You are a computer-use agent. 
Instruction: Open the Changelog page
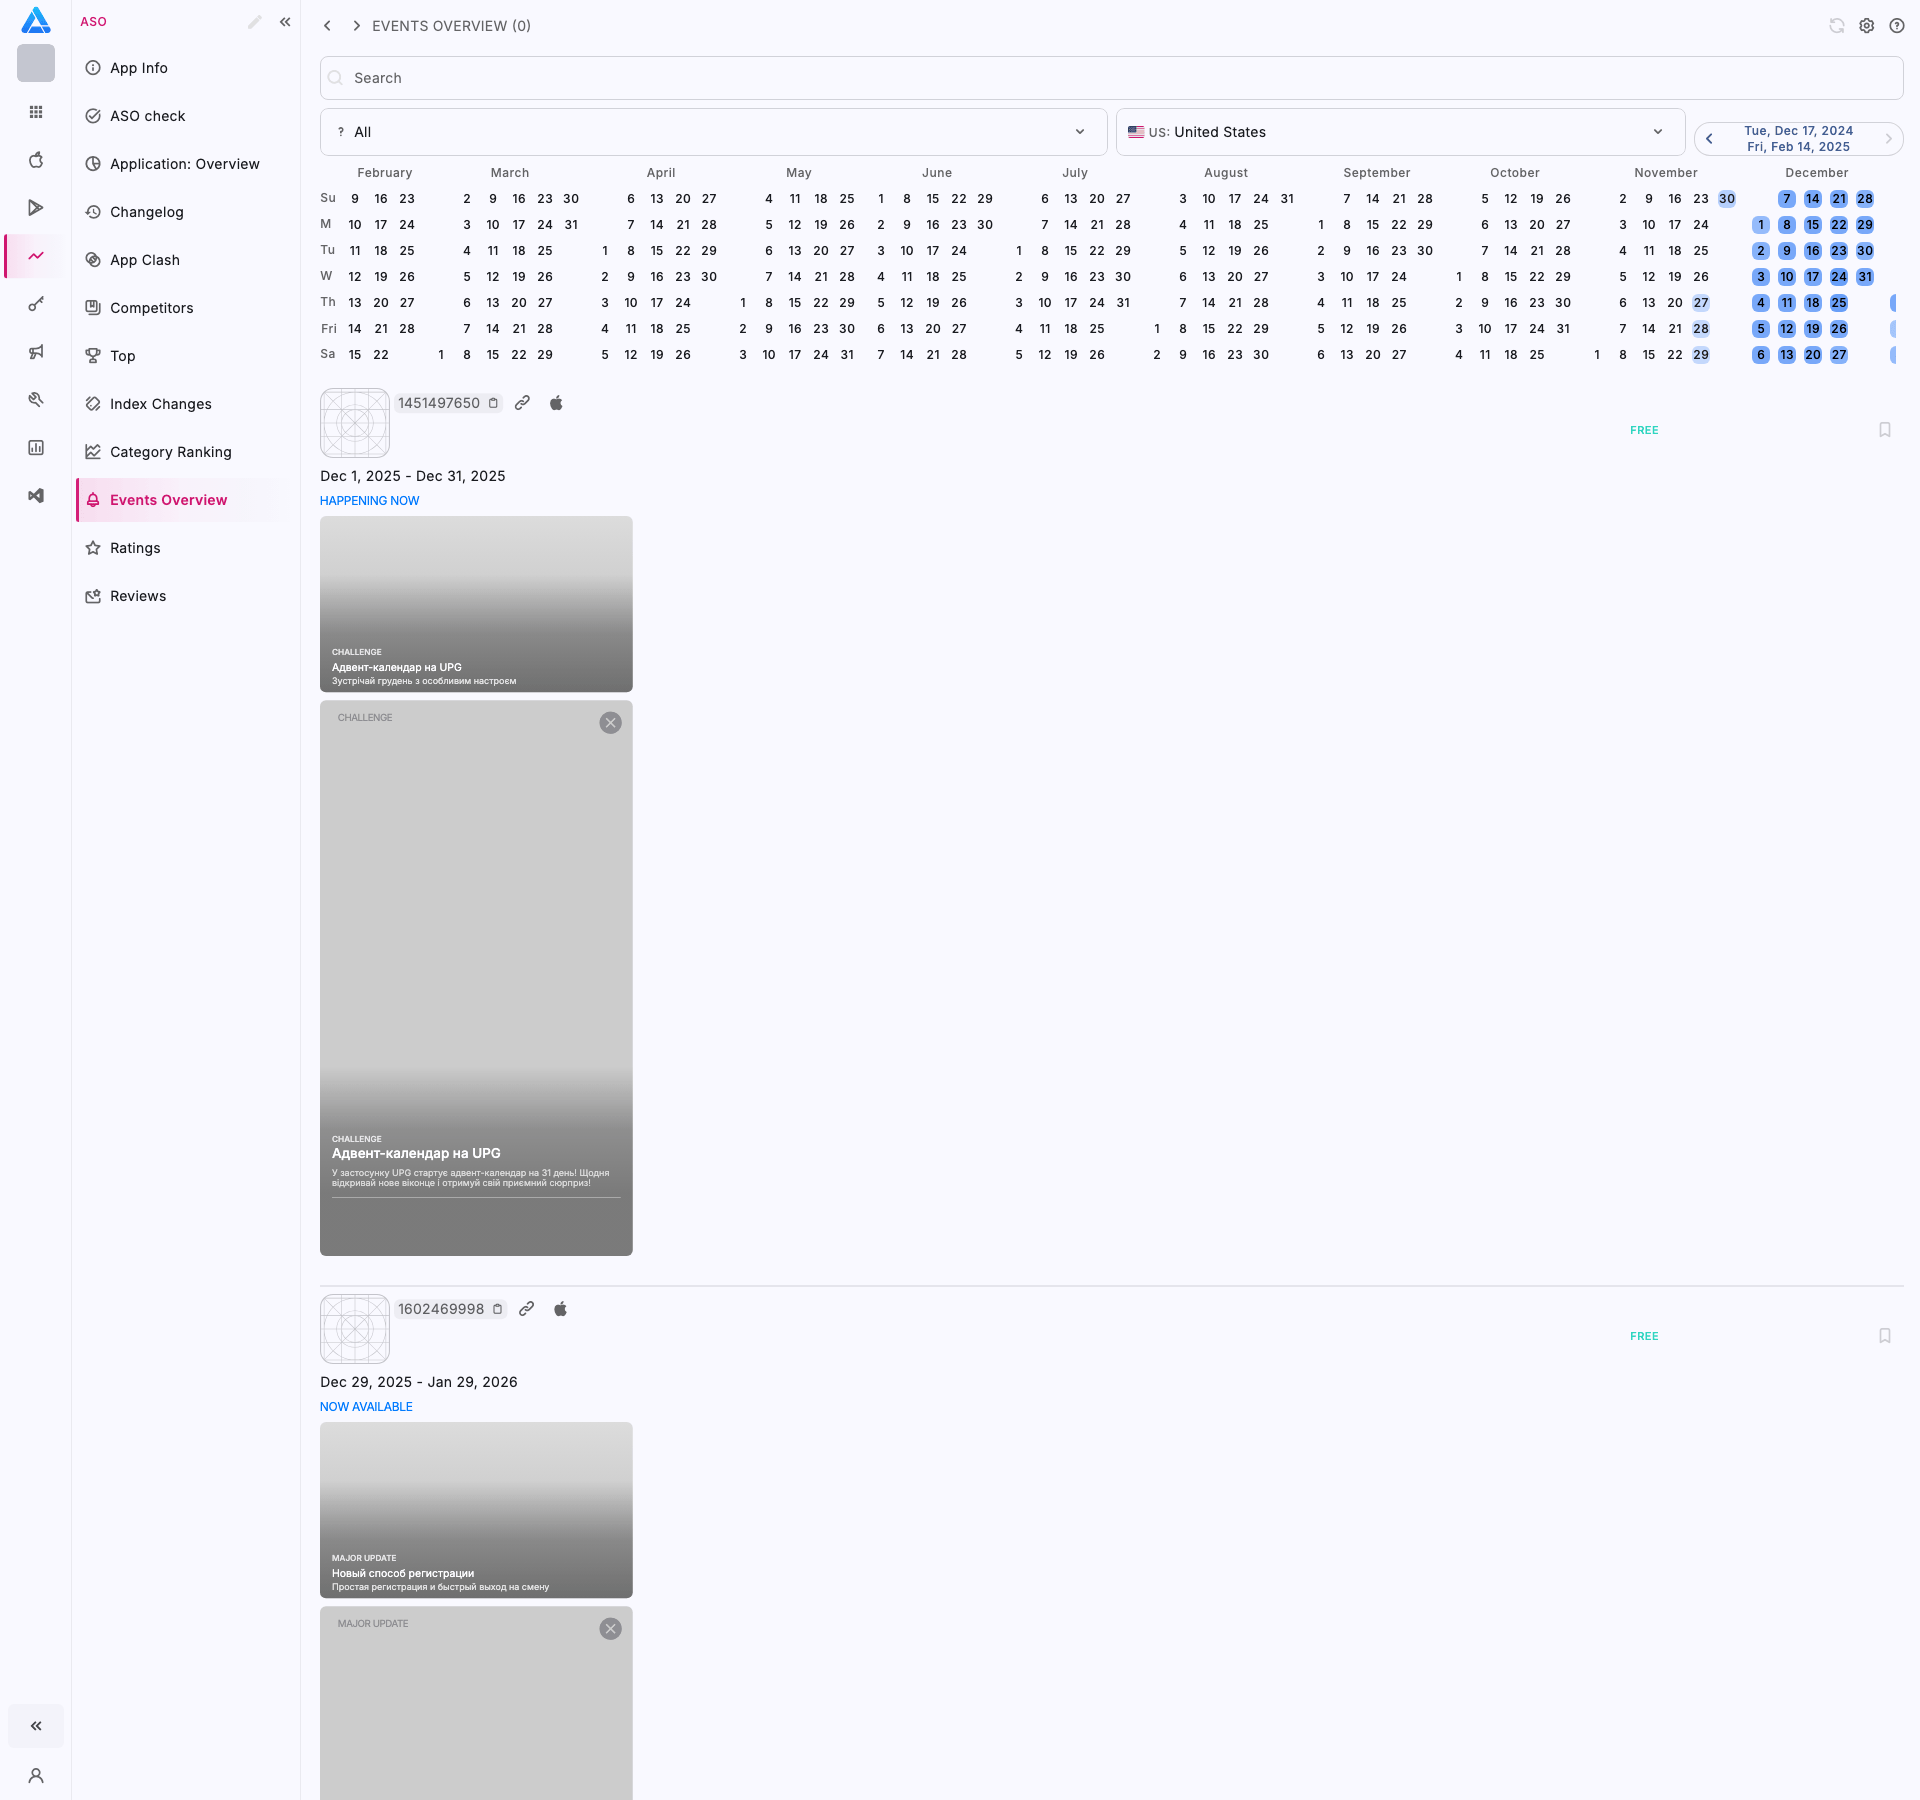pos(181,212)
